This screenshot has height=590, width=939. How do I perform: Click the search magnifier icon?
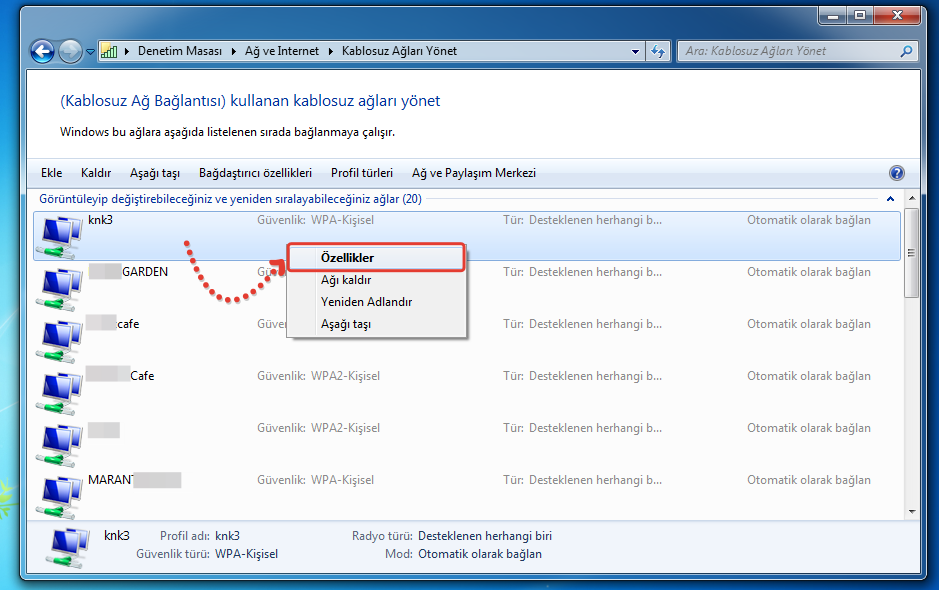[906, 51]
